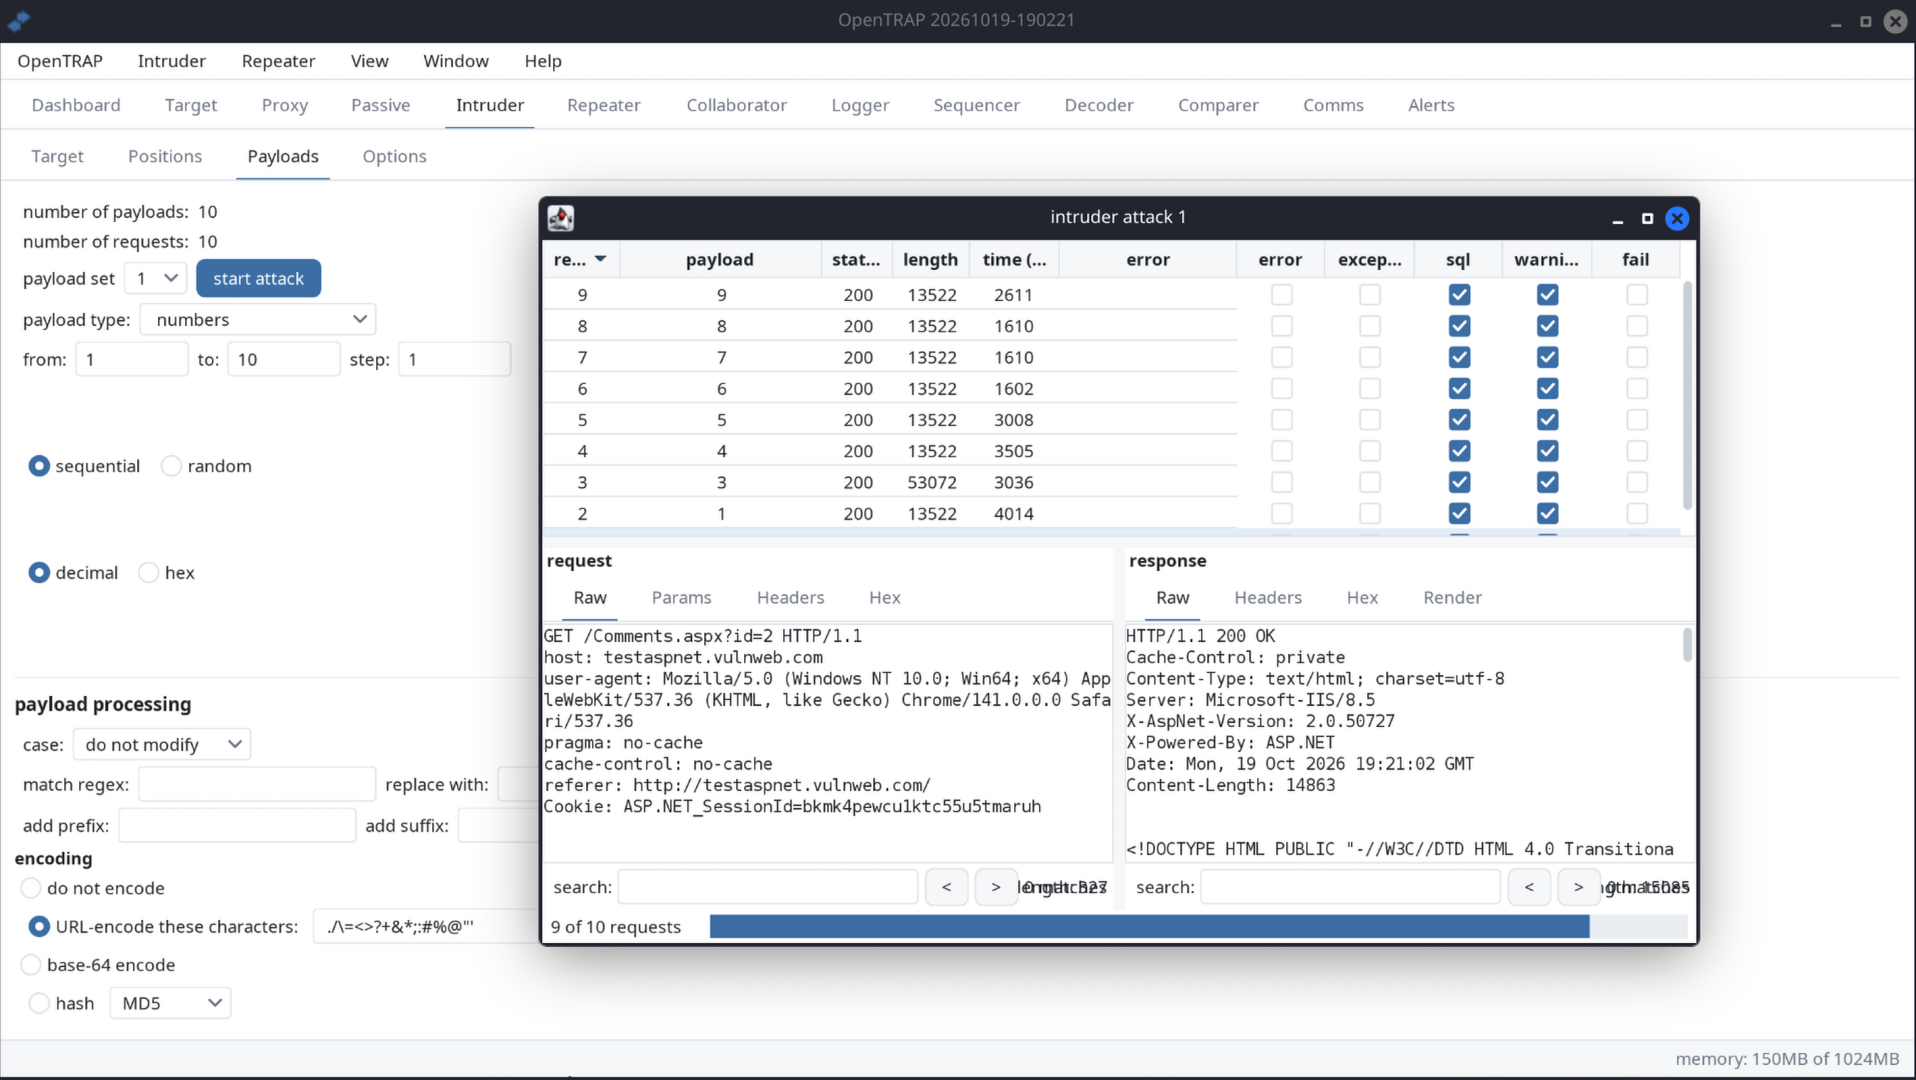
Task: Switch to the Collaborator tab
Action: (x=737, y=105)
